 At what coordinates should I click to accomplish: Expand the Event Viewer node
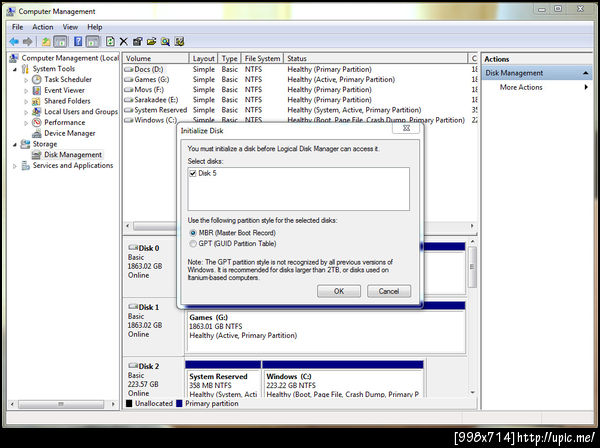tap(26, 91)
